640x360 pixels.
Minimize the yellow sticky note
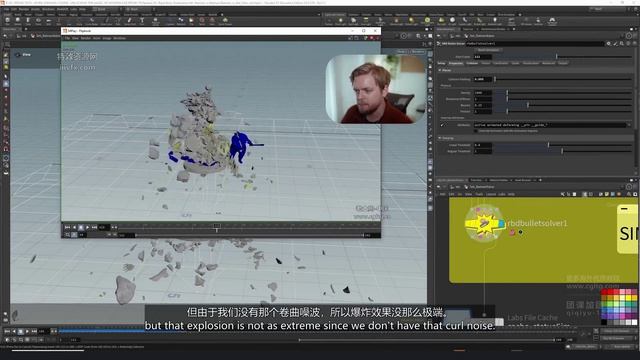pos(624,209)
